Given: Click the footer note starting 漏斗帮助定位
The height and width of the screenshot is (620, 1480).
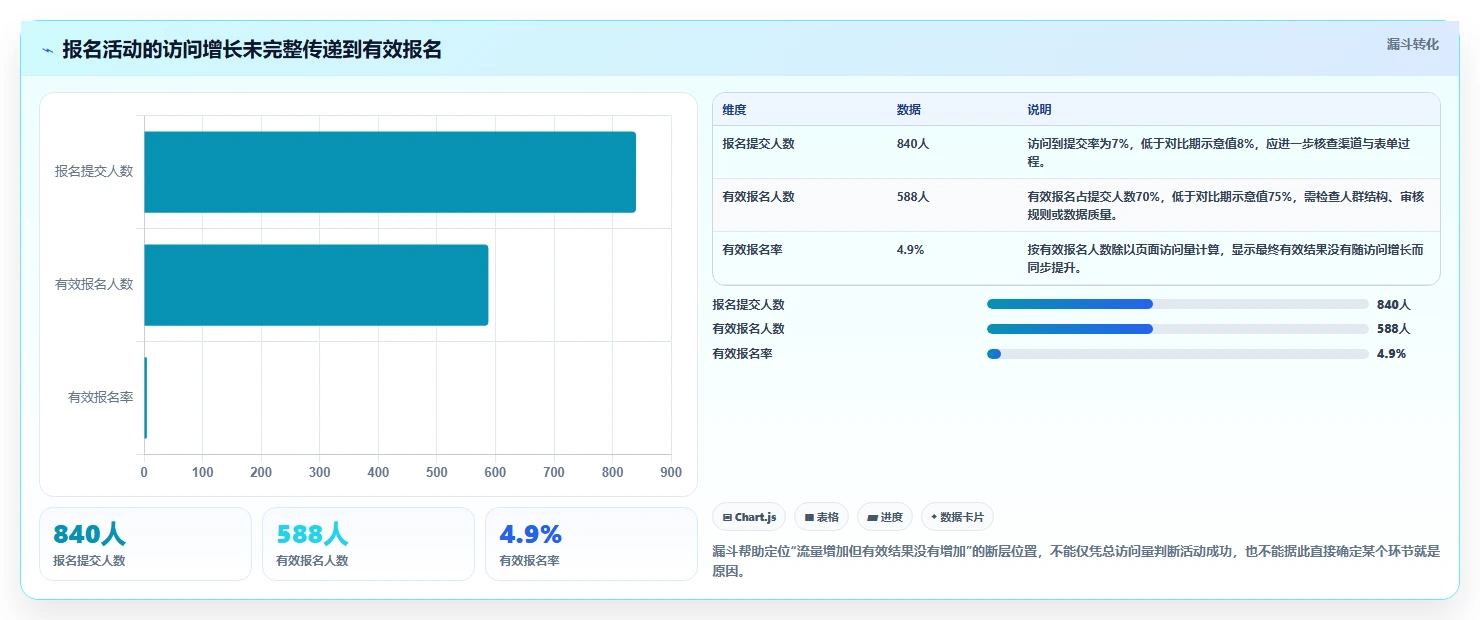Looking at the screenshot, I should (x=1076, y=563).
